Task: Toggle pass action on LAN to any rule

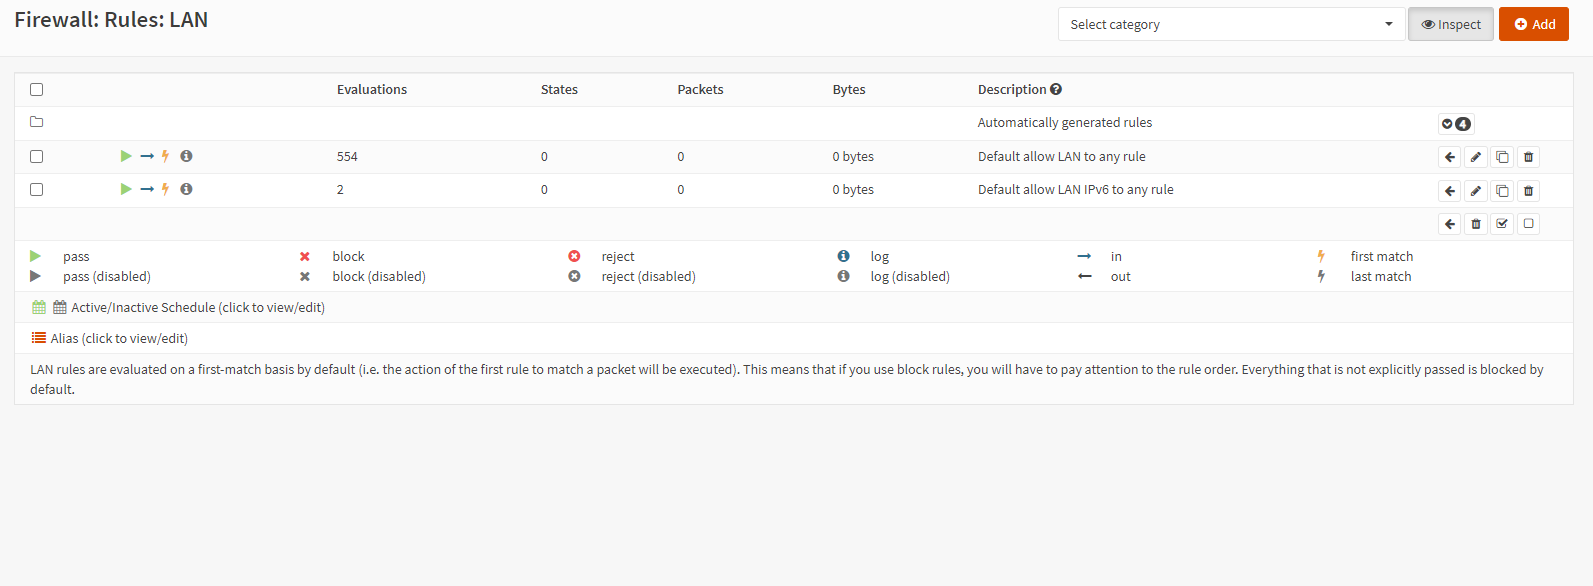Action: (126, 156)
